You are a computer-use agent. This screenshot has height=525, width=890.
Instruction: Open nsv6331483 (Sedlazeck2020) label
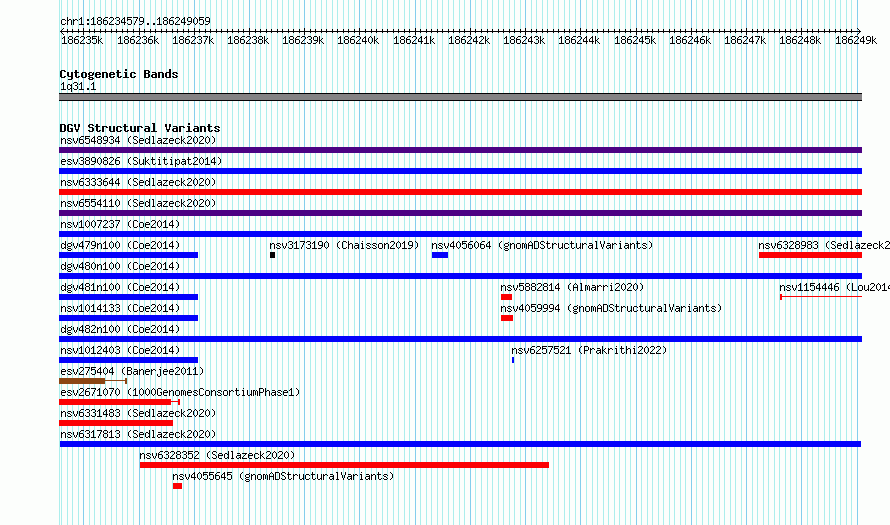[138, 413]
